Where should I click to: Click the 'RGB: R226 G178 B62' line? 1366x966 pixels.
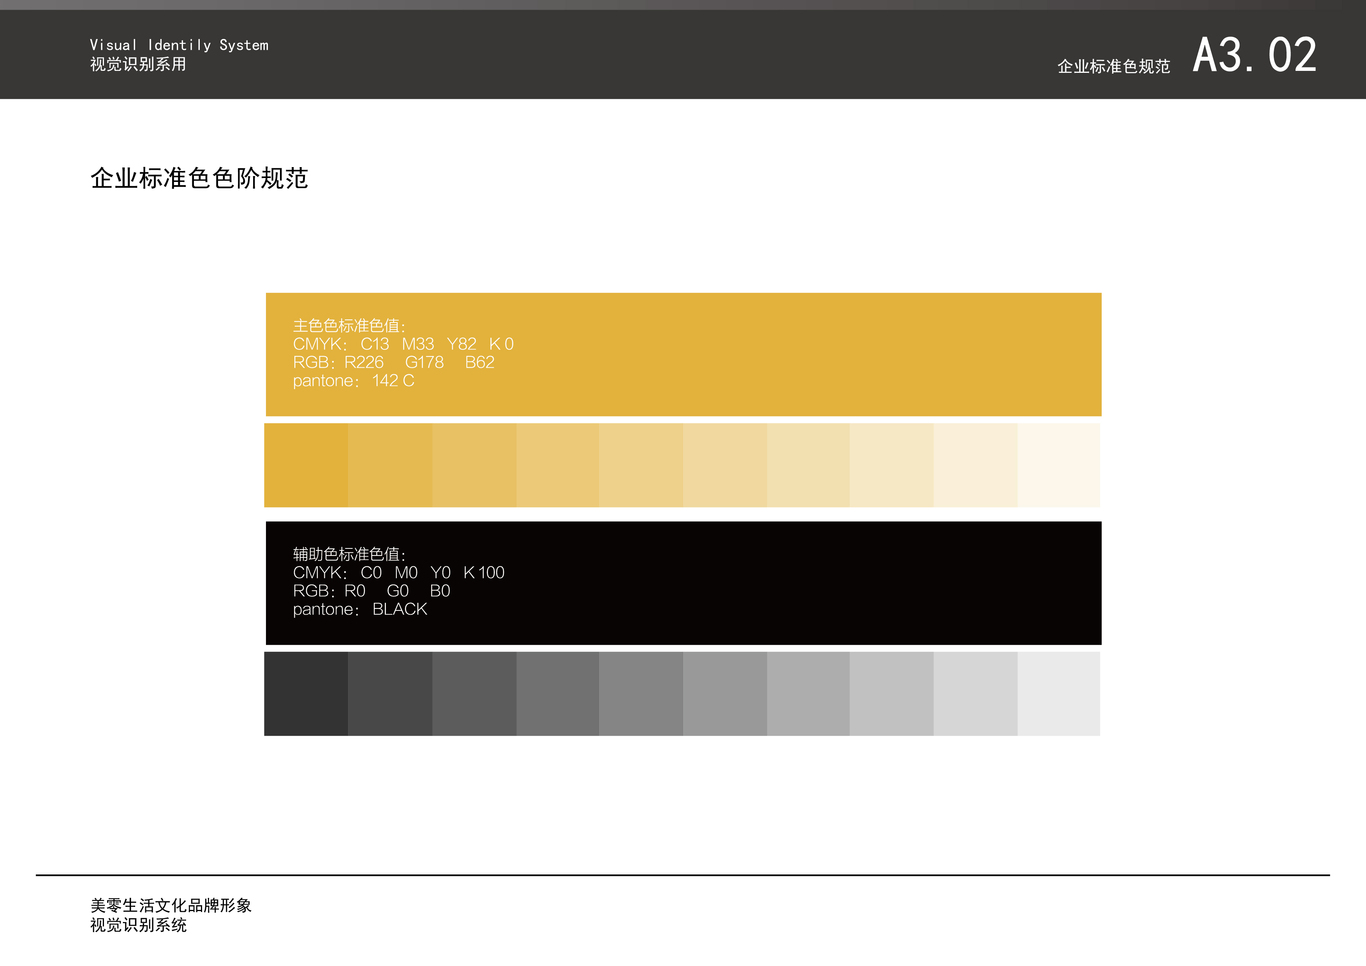[394, 362]
